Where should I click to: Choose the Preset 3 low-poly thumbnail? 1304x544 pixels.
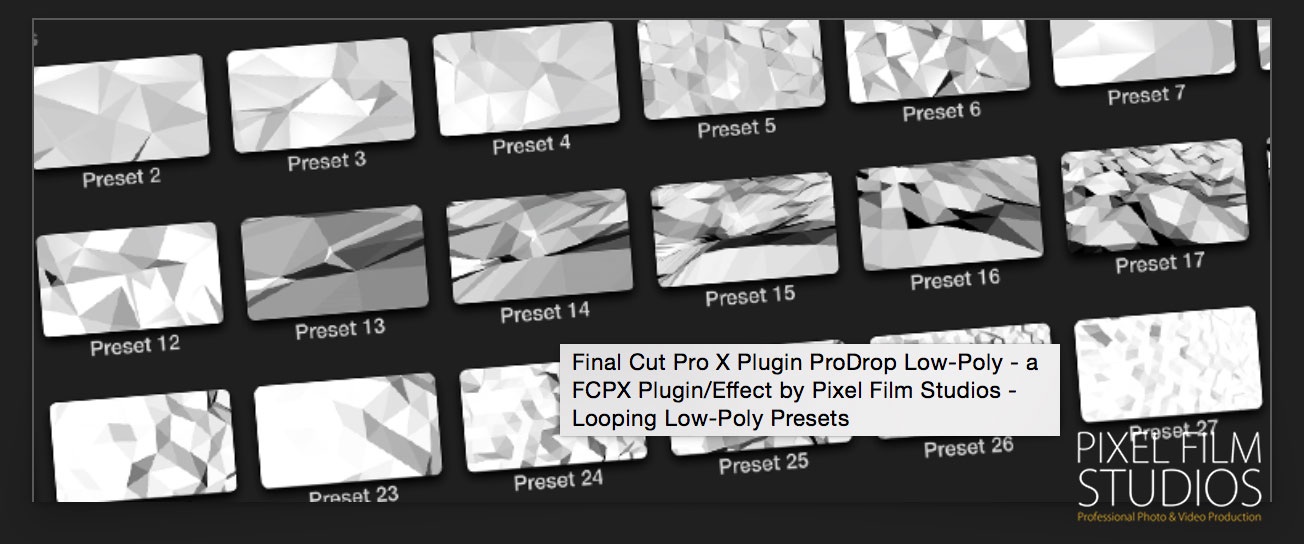pyautogui.click(x=321, y=97)
